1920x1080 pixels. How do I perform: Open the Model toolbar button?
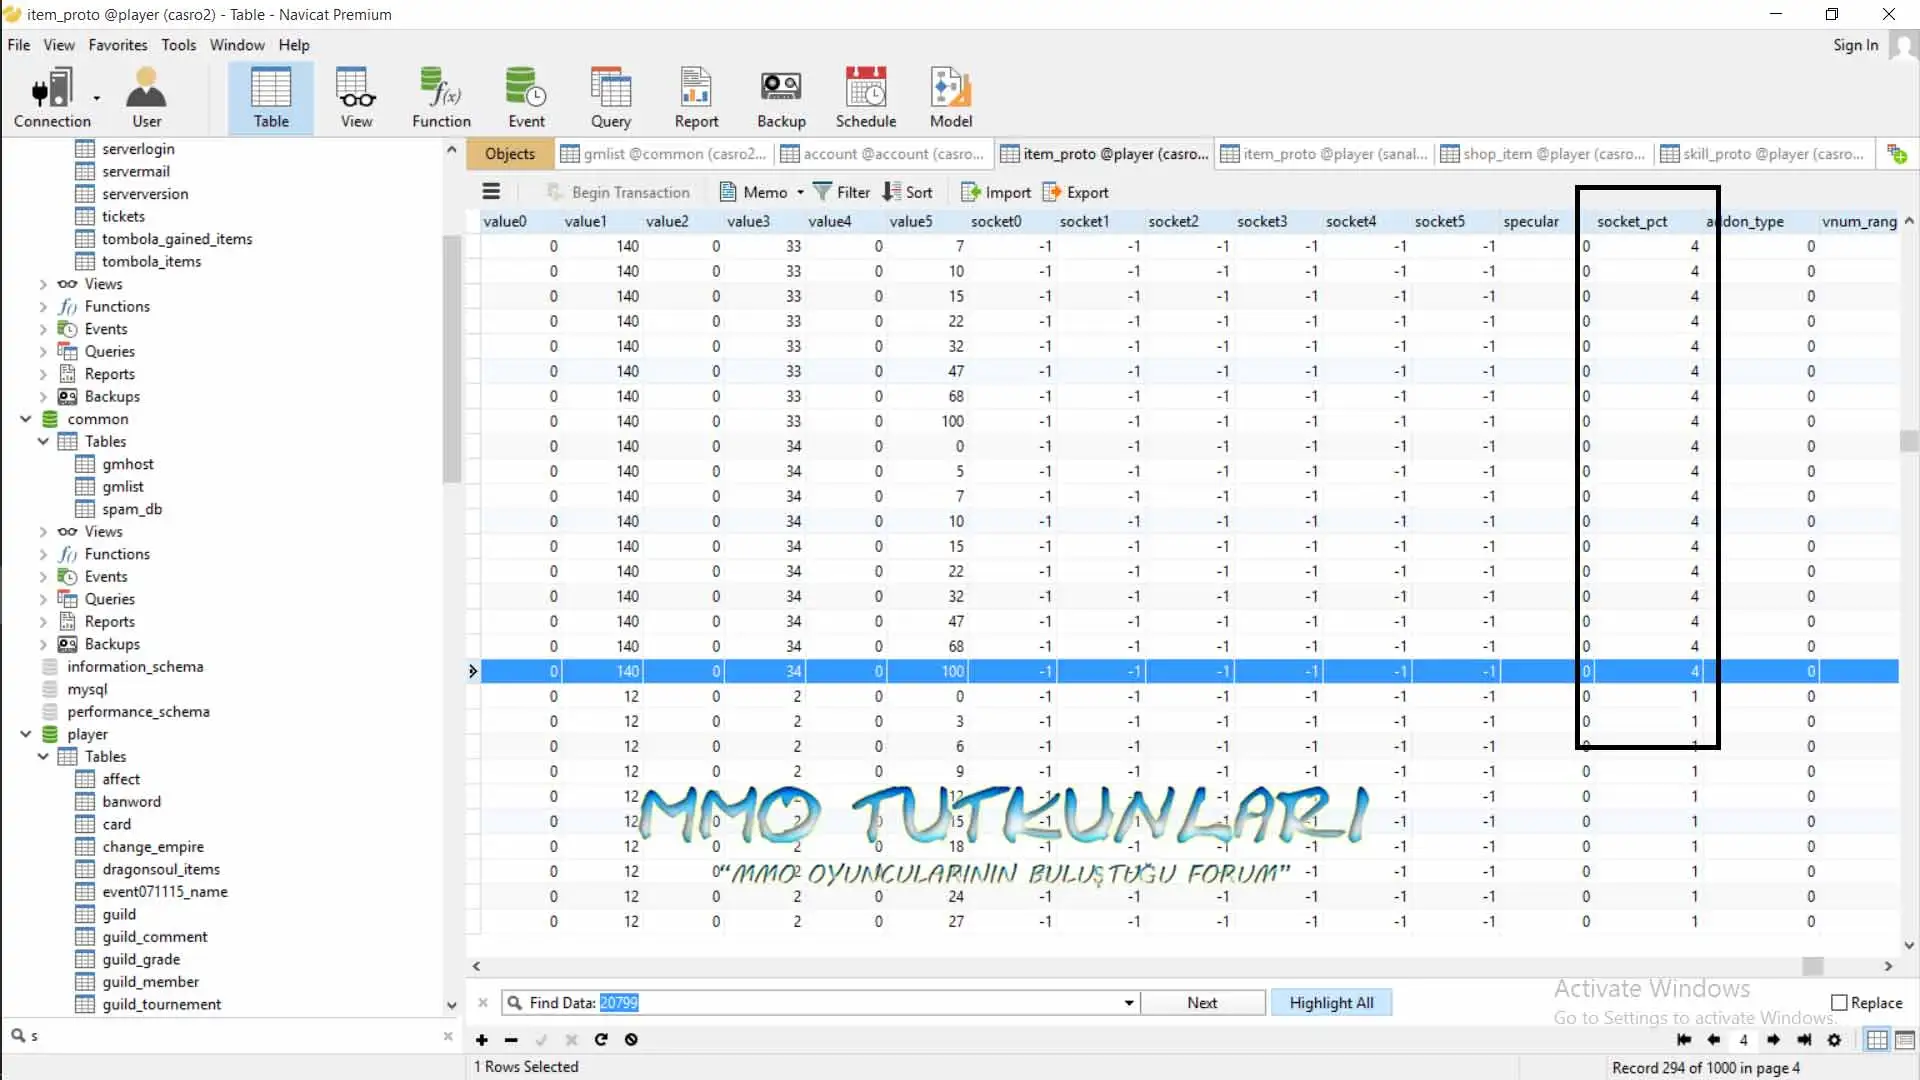[951, 98]
